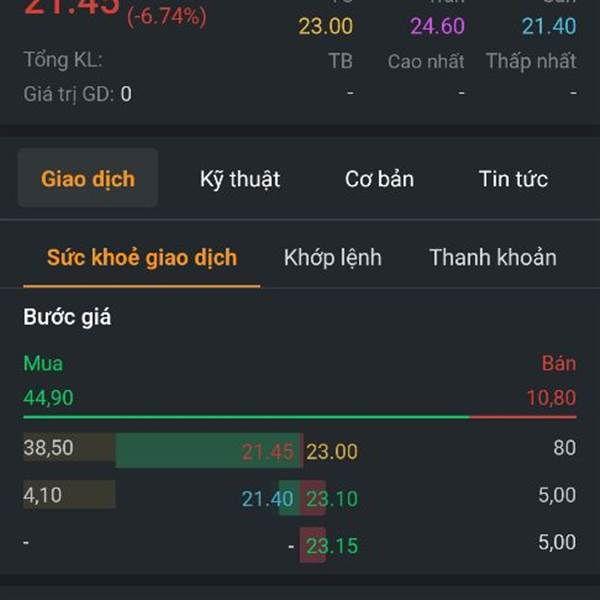Tap the sell volume of 80
Screen dimensions: 600x600
564,448
